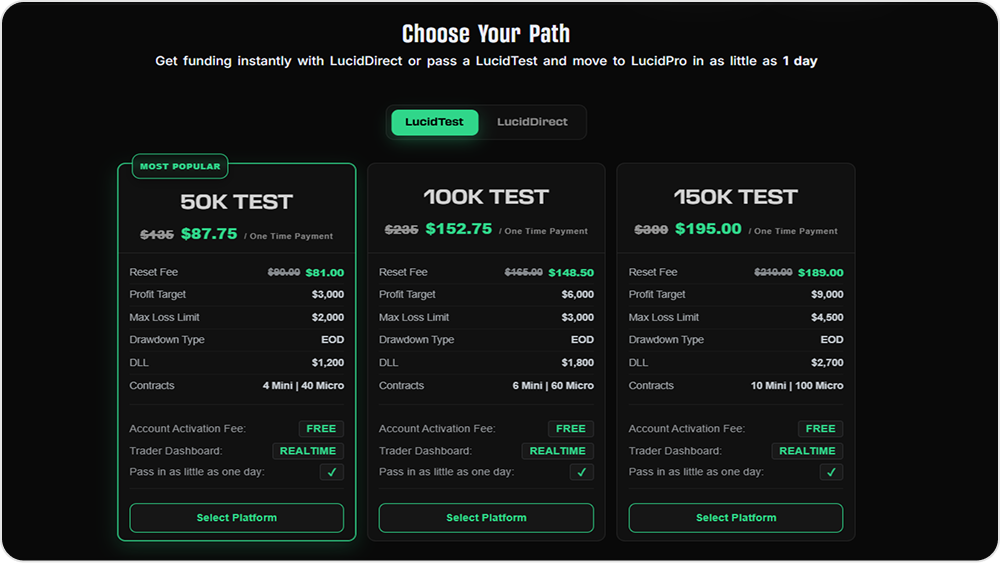Click the FREE activation badge on 100K card
Image resolution: width=1000 pixels, height=563 pixels.
pyautogui.click(x=571, y=428)
